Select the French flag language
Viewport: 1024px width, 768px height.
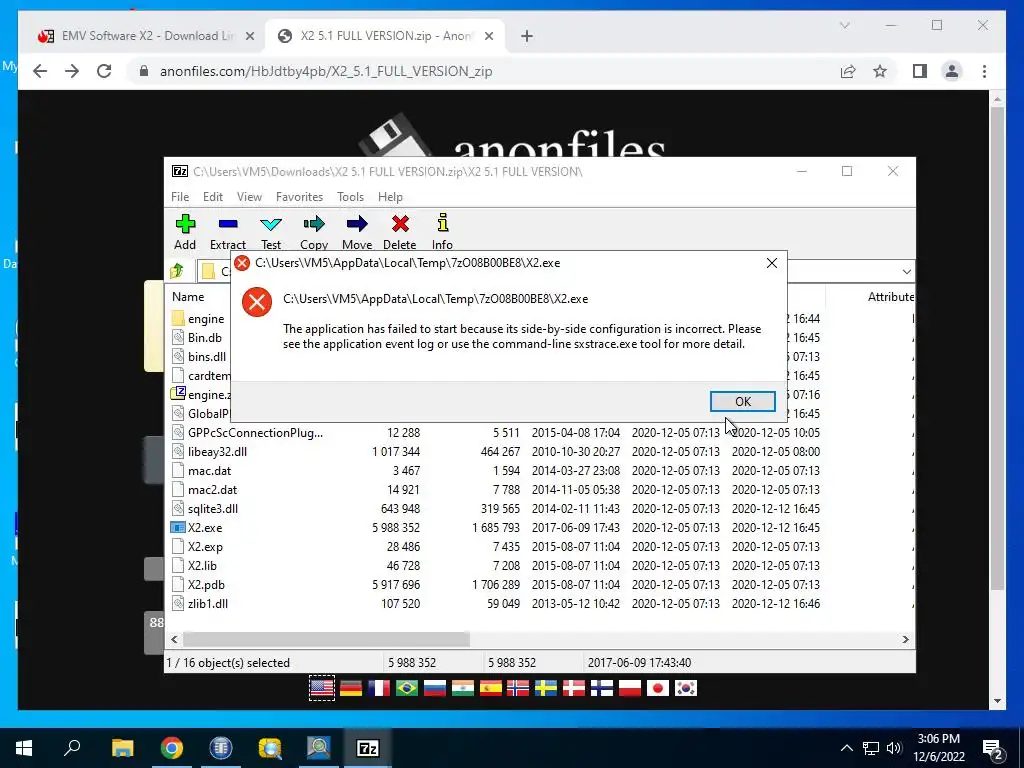[379, 688]
